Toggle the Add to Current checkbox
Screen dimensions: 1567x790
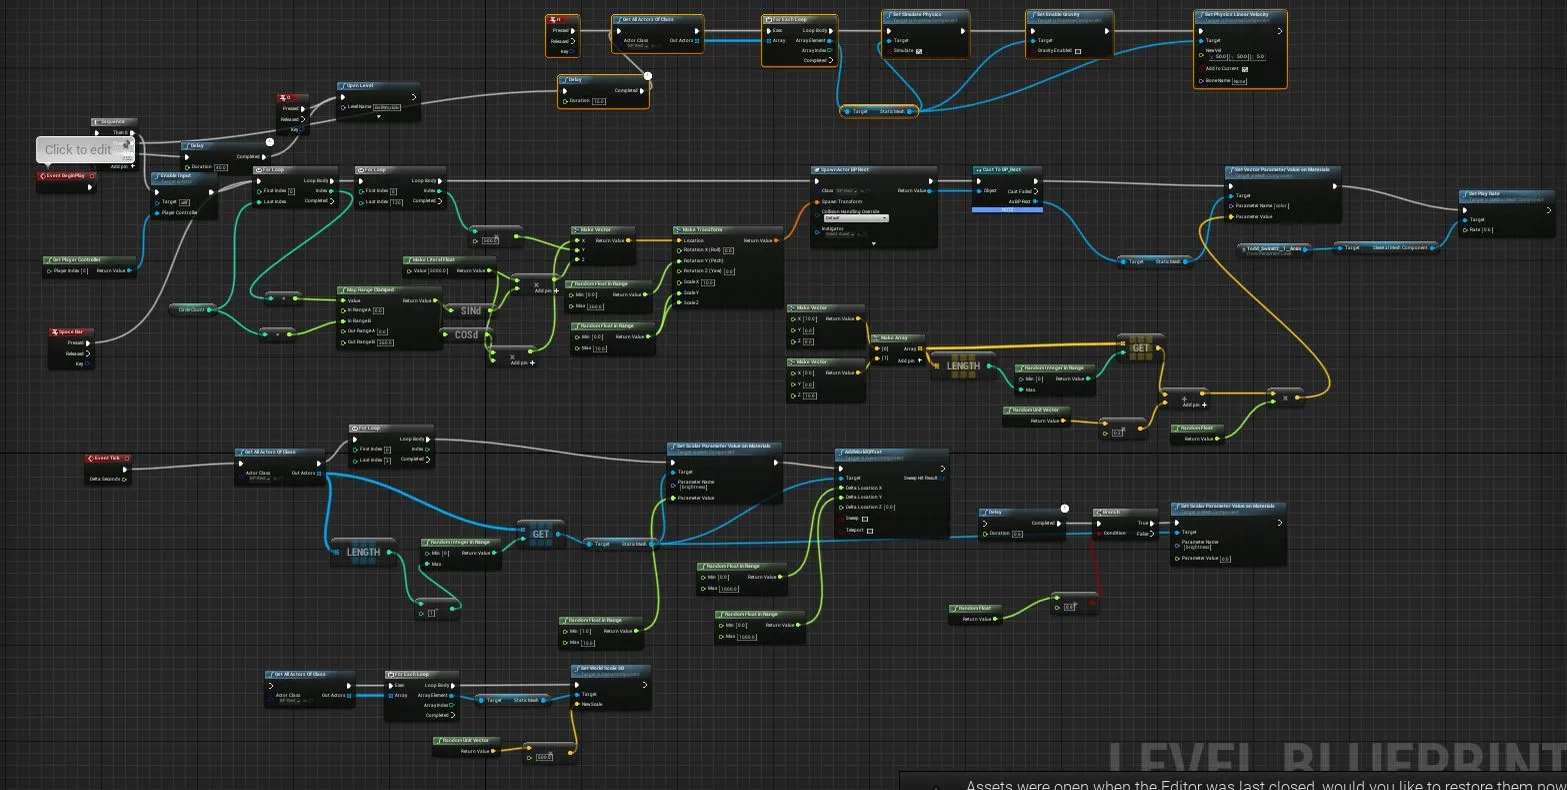pyautogui.click(x=1245, y=69)
